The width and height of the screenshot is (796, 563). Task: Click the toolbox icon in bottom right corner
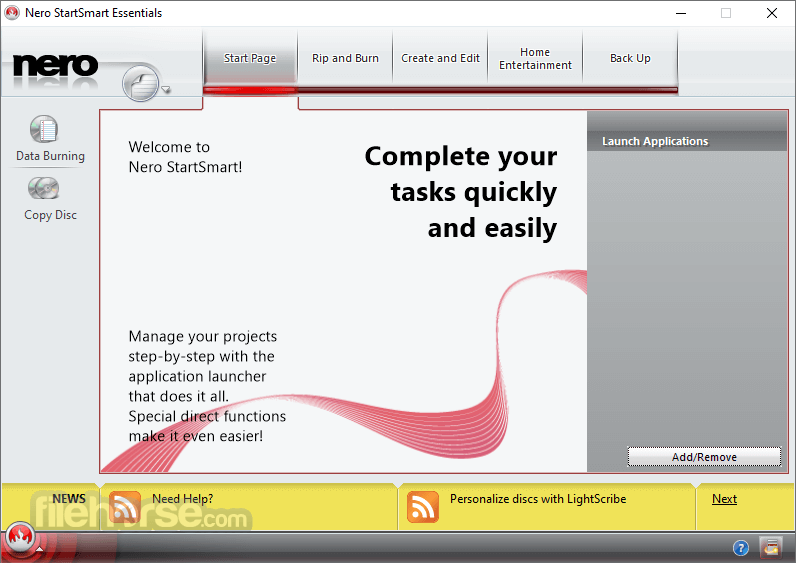pyautogui.click(x=771, y=547)
